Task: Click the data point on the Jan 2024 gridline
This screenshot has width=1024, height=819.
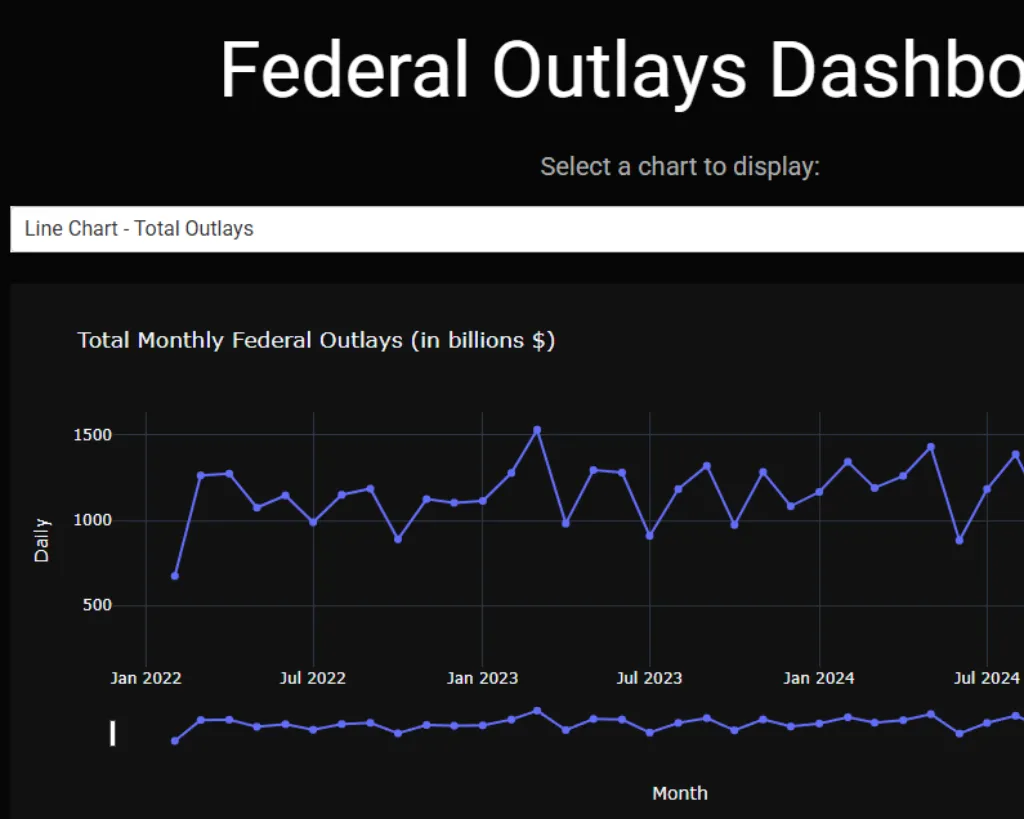Action: click(819, 492)
